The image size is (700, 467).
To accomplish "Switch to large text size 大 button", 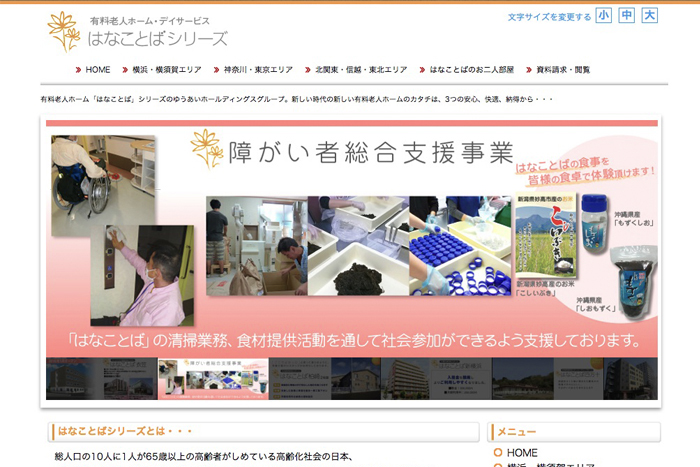I will [x=650, y=16].
